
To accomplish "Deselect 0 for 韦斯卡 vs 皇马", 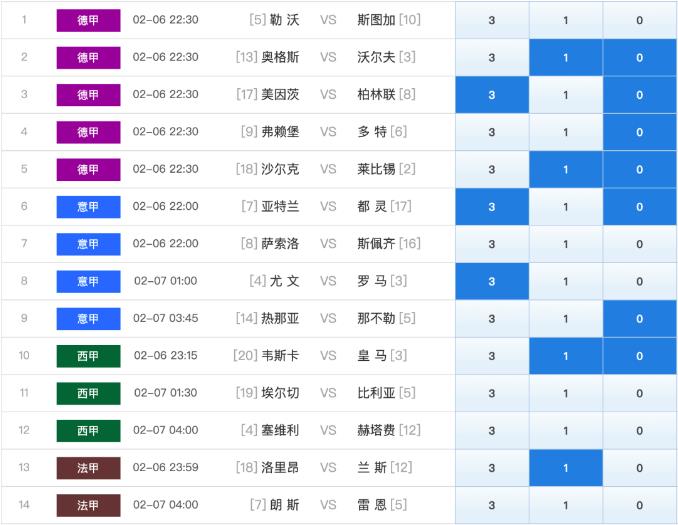I will pyautogui.click(x=640, y=356).
